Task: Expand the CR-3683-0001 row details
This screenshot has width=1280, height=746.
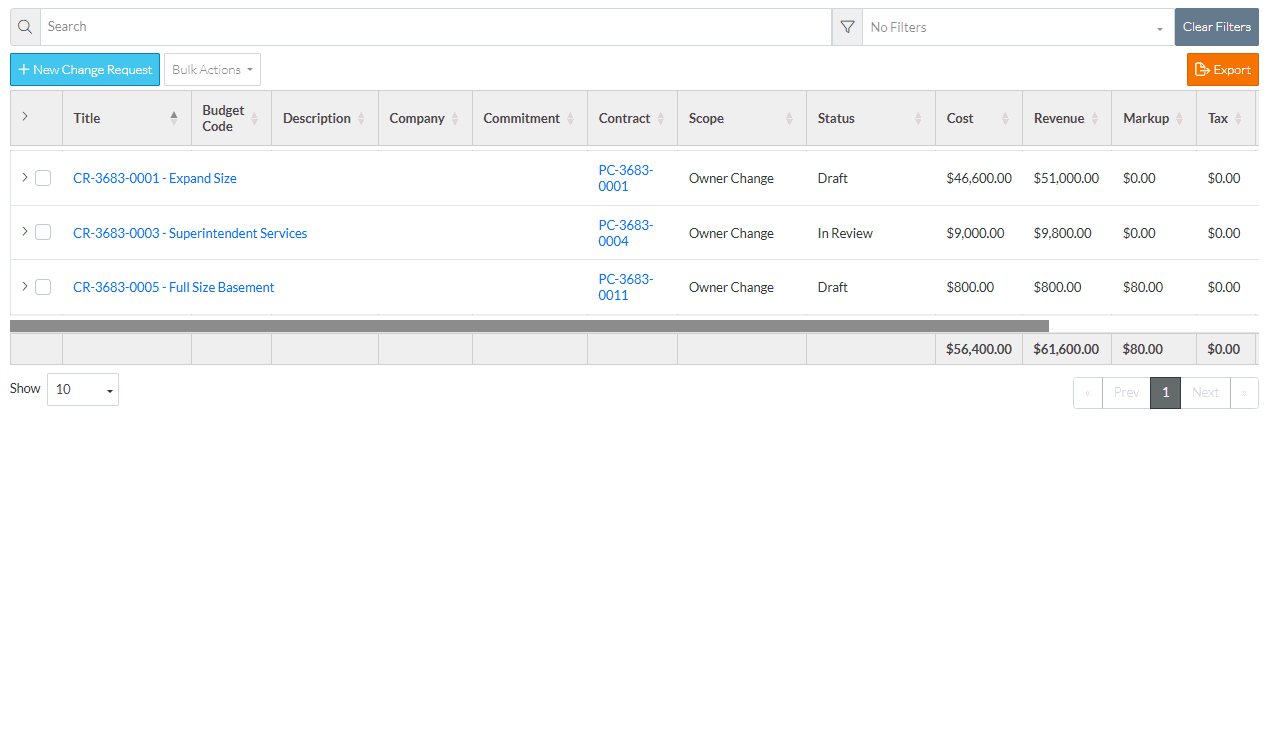Action: coord(25,177)
